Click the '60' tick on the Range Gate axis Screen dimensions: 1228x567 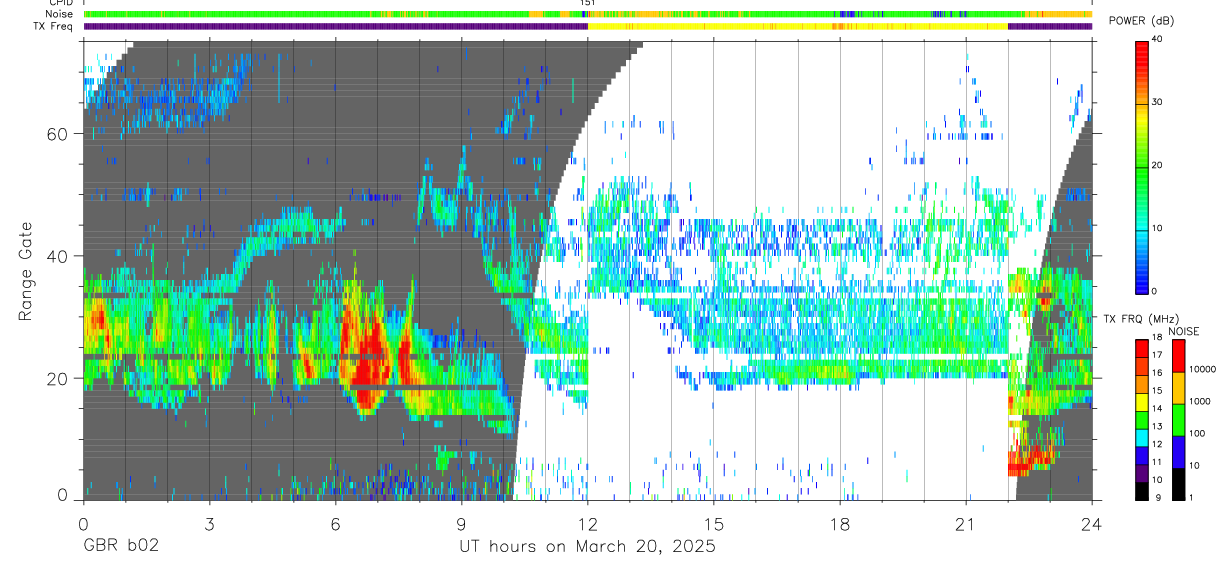pyautogui.click(x=56, y=134)
